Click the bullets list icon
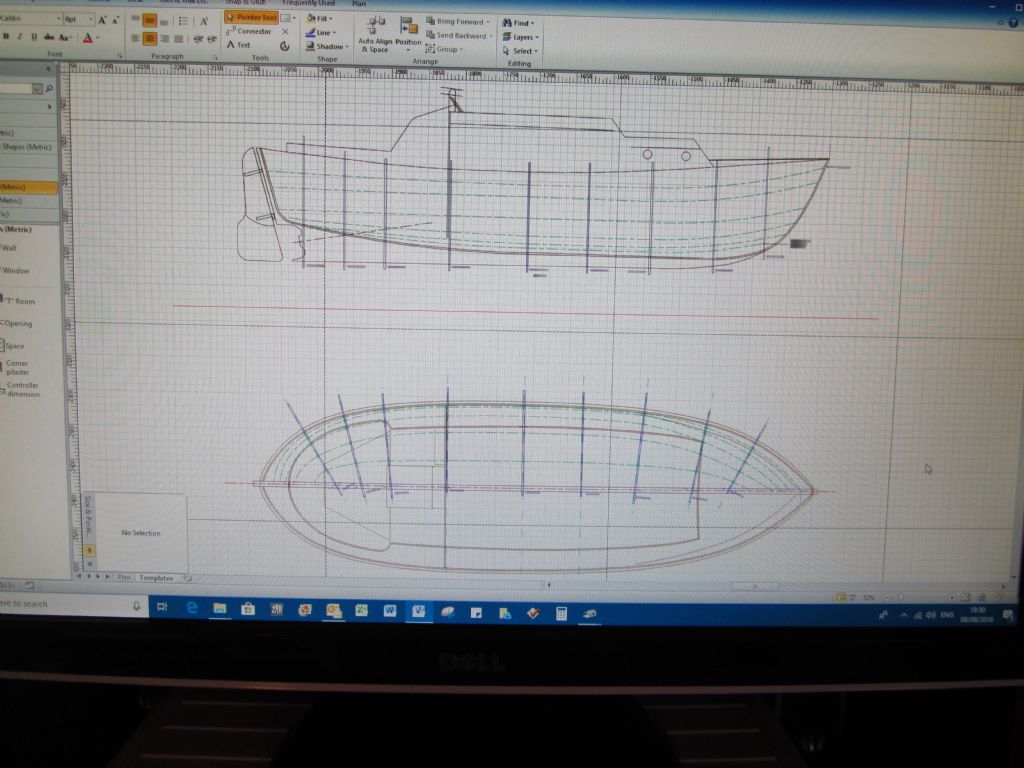This screenshot has width=1024, height=768. pyautogui.click(x=183, y=22)
